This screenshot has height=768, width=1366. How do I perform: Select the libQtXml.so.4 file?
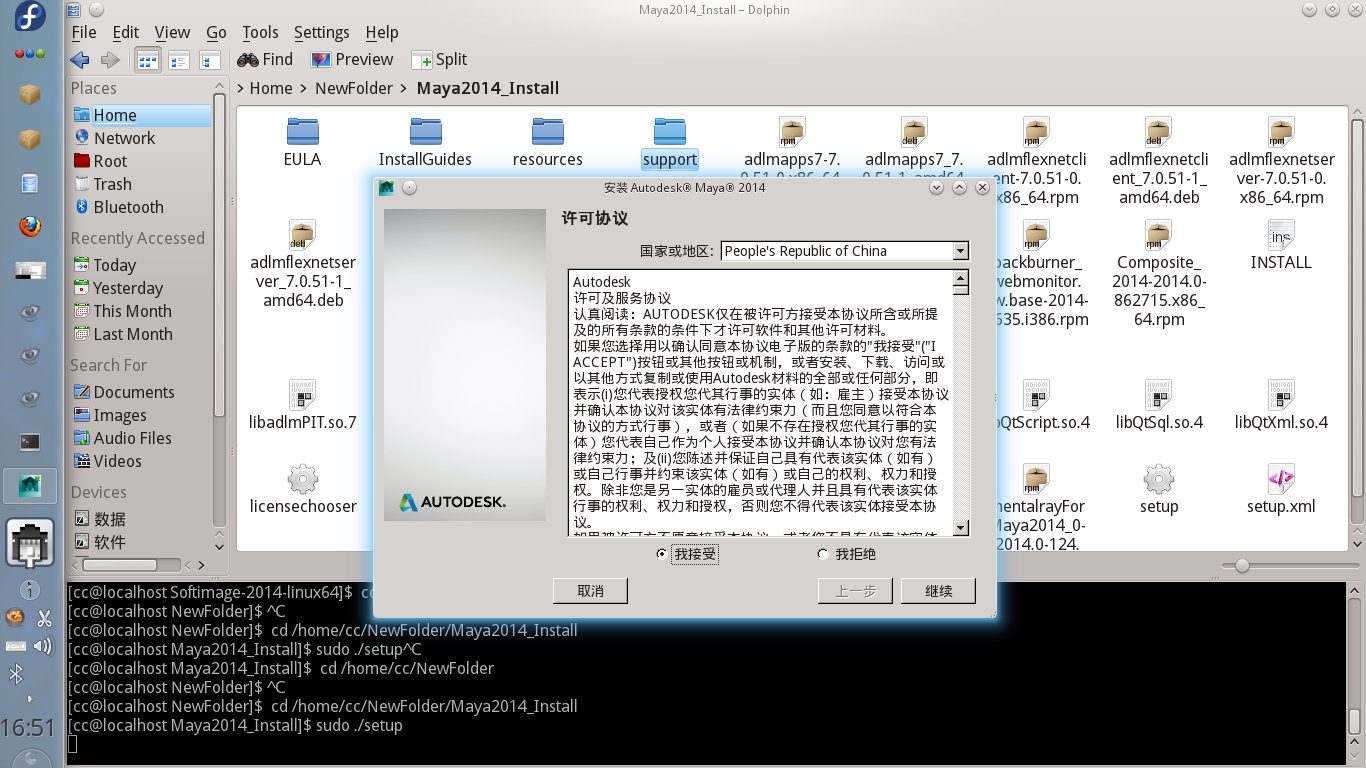(1281, 404)
